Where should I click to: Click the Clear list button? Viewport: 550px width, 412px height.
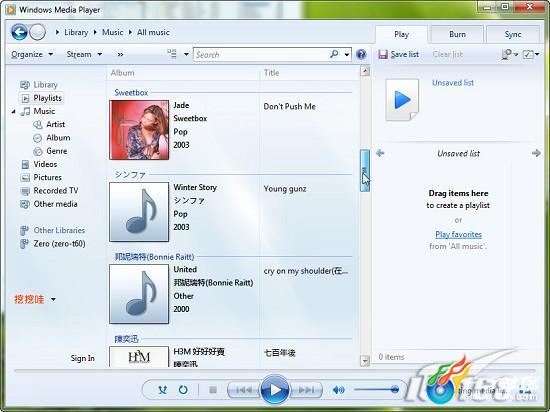coord(448,54)
